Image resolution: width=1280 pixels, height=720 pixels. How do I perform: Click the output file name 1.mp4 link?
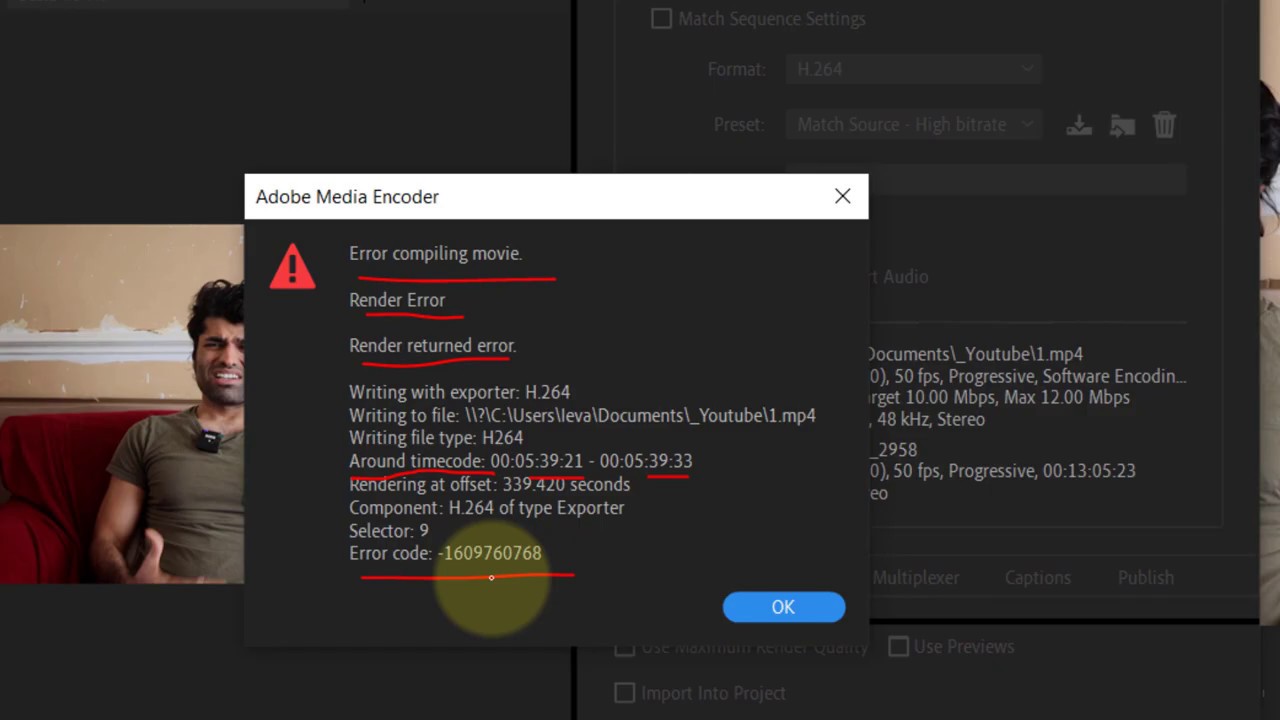(976, 354)
